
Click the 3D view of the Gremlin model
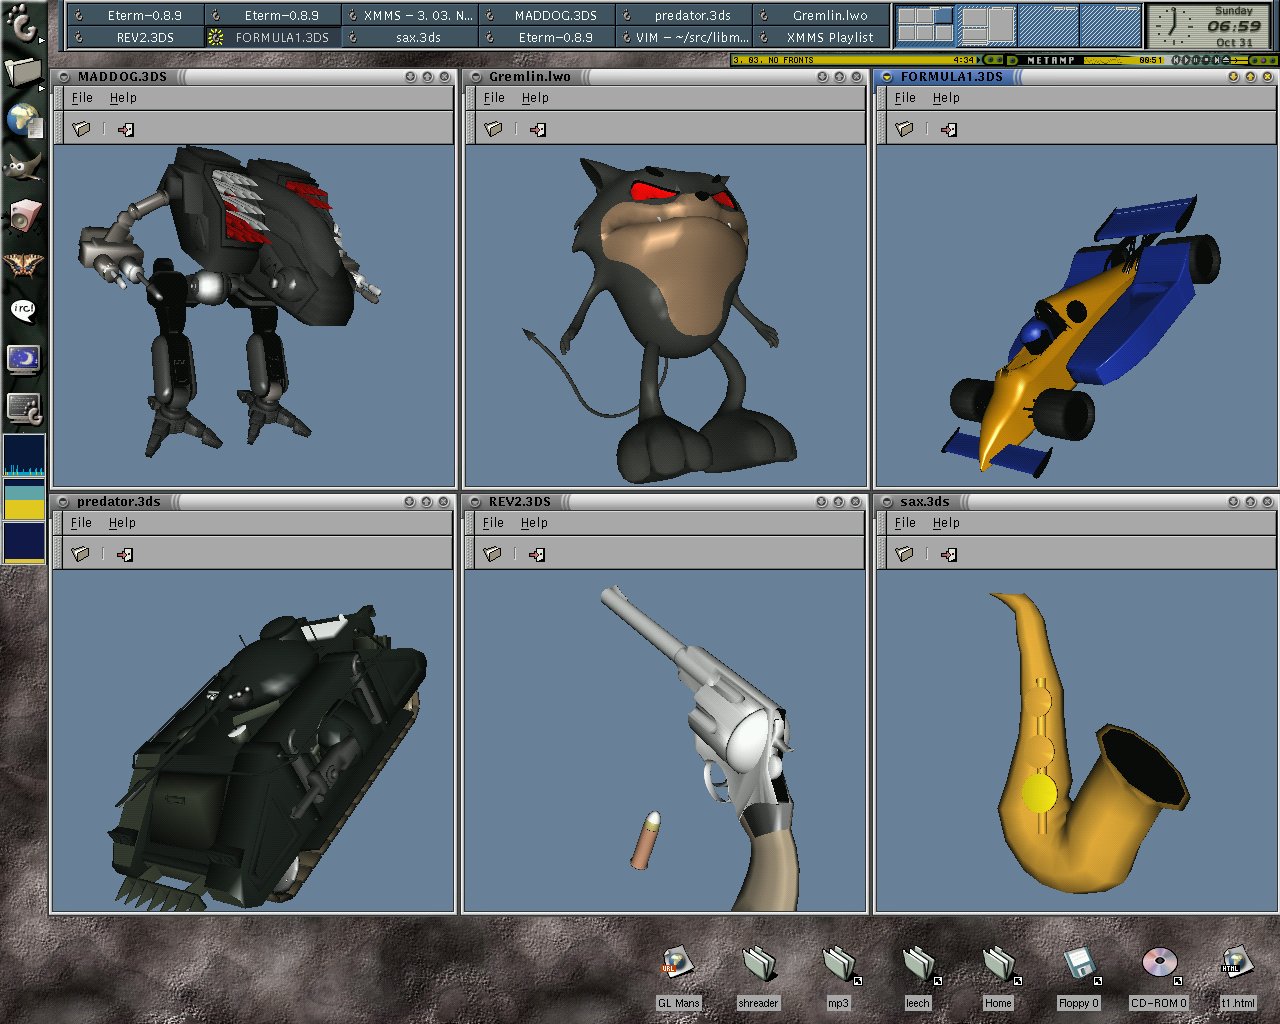(666, 316)
